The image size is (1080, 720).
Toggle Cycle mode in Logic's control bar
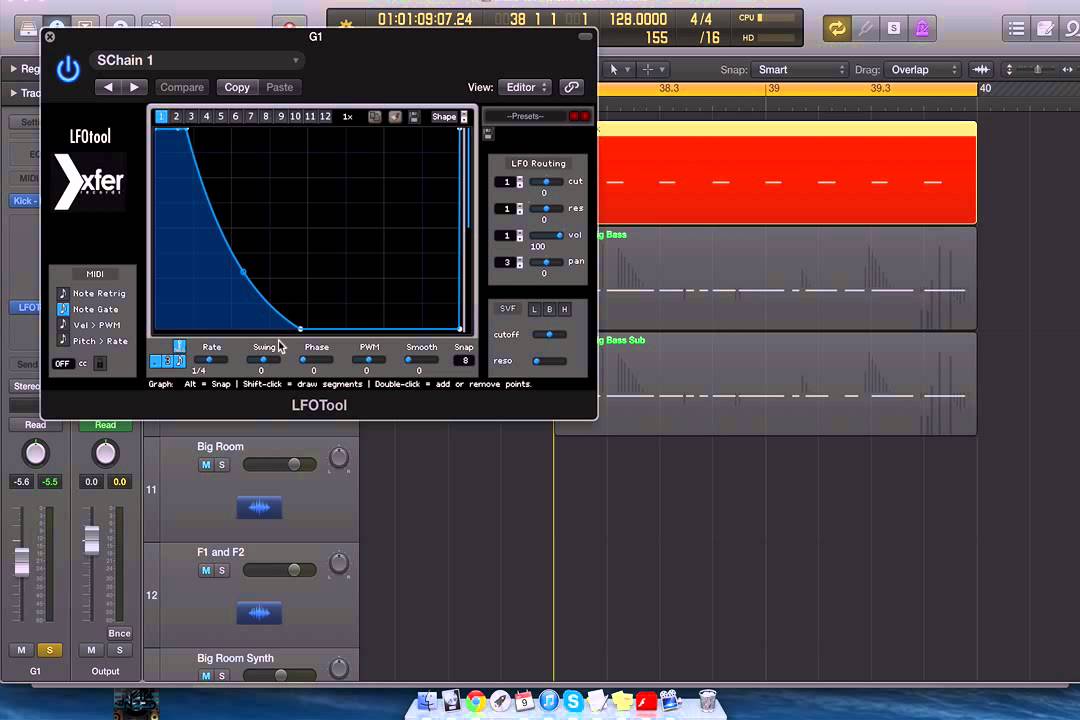pos(837,28)
